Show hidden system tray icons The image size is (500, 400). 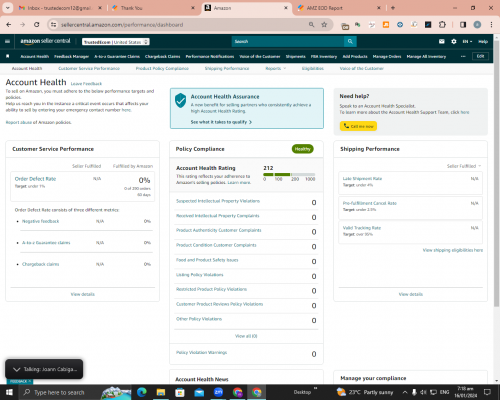[x=405, y=392]
